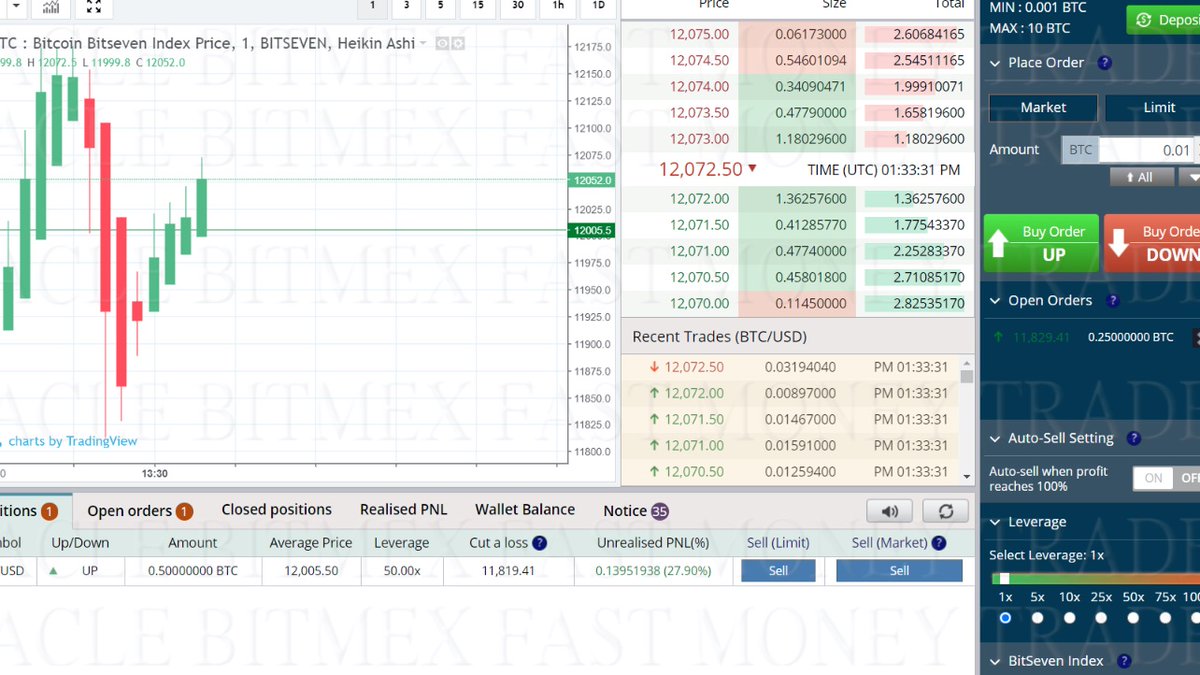The image size is (1200, 675).
Task: Click Sell (Limit) Sell button
Action: click(778, 570)
